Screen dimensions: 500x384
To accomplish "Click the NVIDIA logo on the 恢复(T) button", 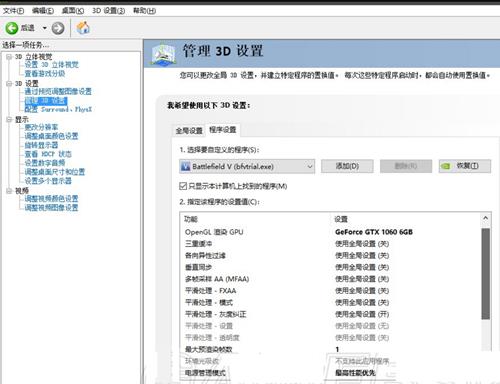I will click(x=446, y=166).
